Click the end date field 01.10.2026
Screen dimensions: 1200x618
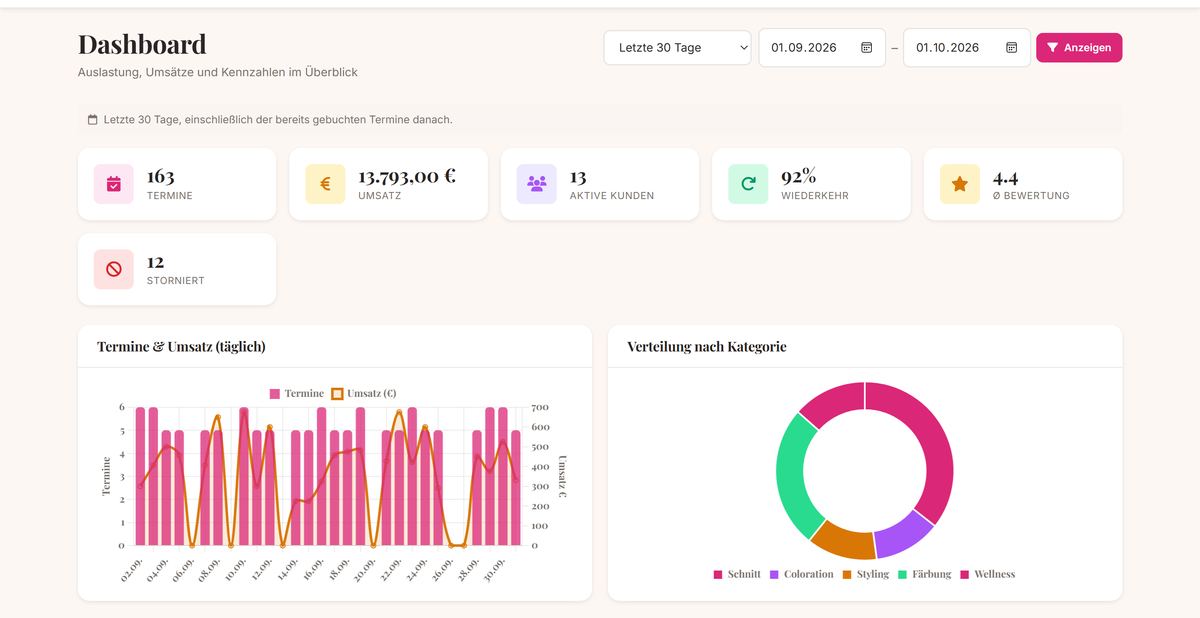[966, 47]
